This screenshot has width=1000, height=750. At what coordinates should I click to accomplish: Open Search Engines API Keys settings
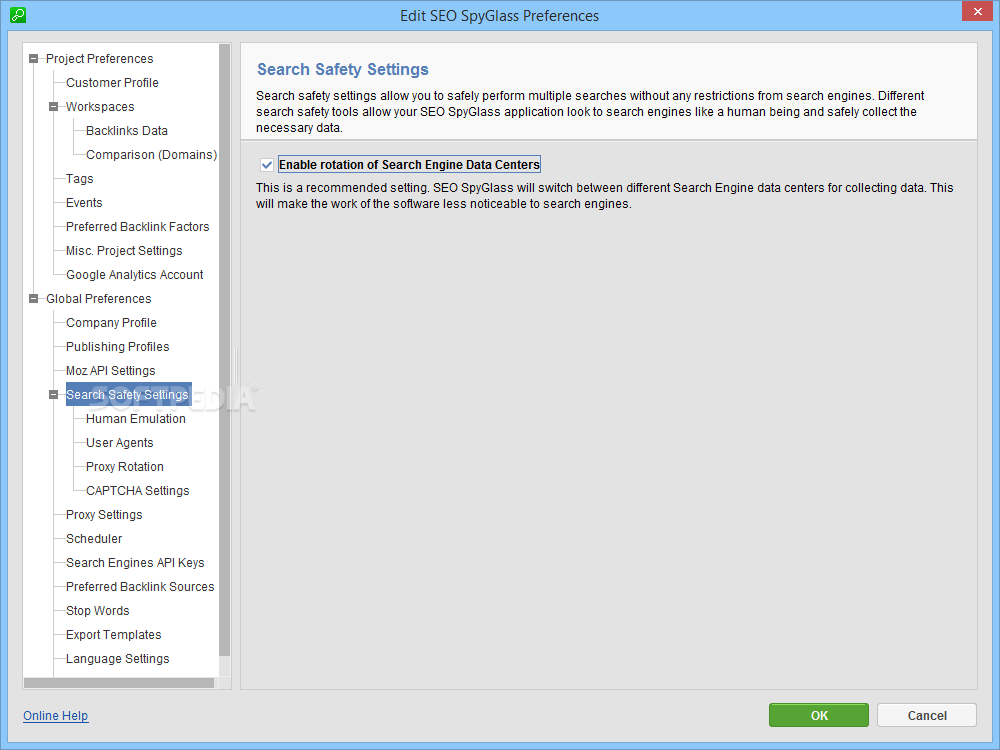click(135, 563)
